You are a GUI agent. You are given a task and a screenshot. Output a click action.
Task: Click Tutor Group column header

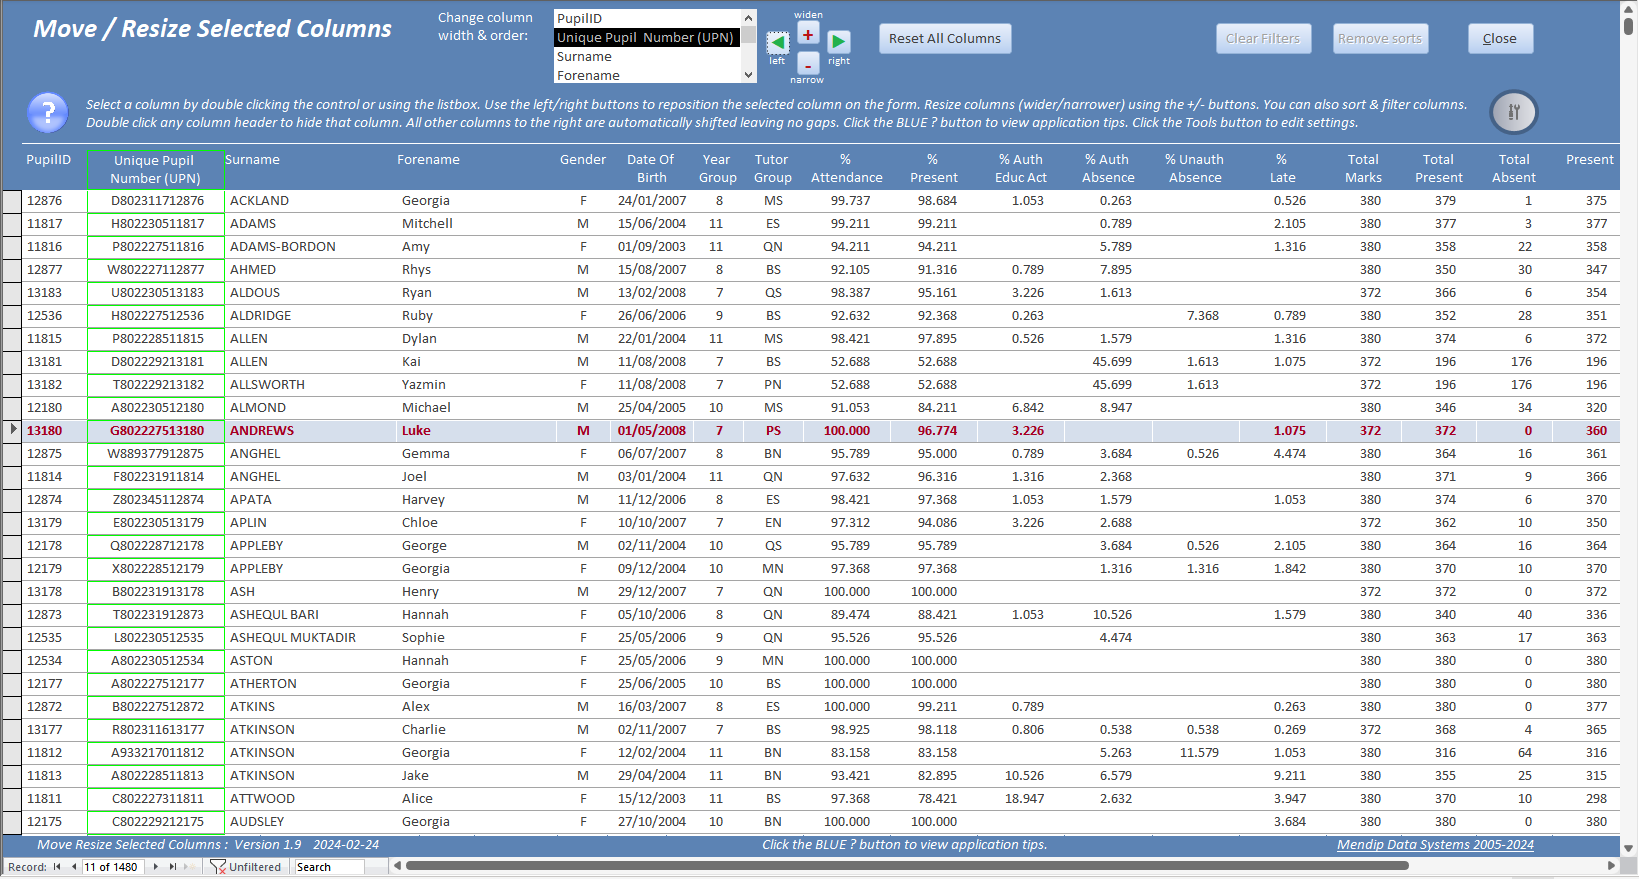click(772, 168)
